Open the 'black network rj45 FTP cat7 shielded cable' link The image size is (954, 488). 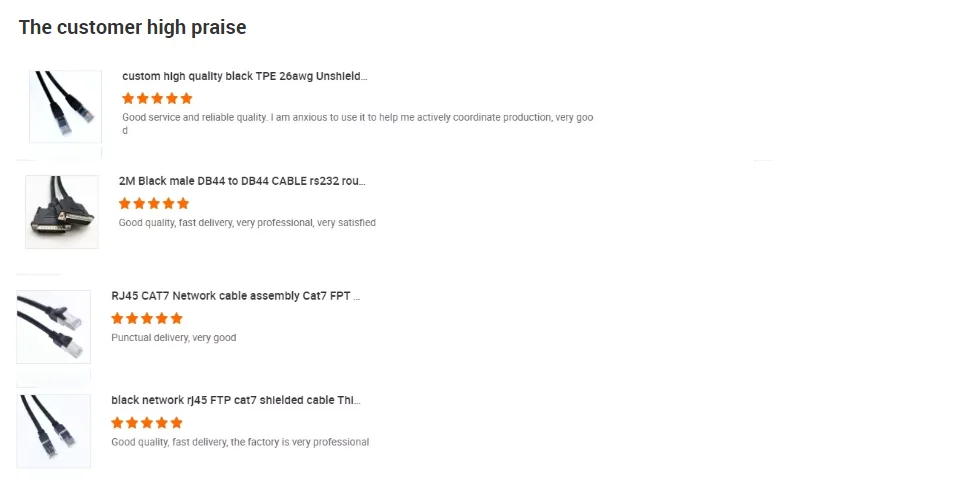click(235, 400)
